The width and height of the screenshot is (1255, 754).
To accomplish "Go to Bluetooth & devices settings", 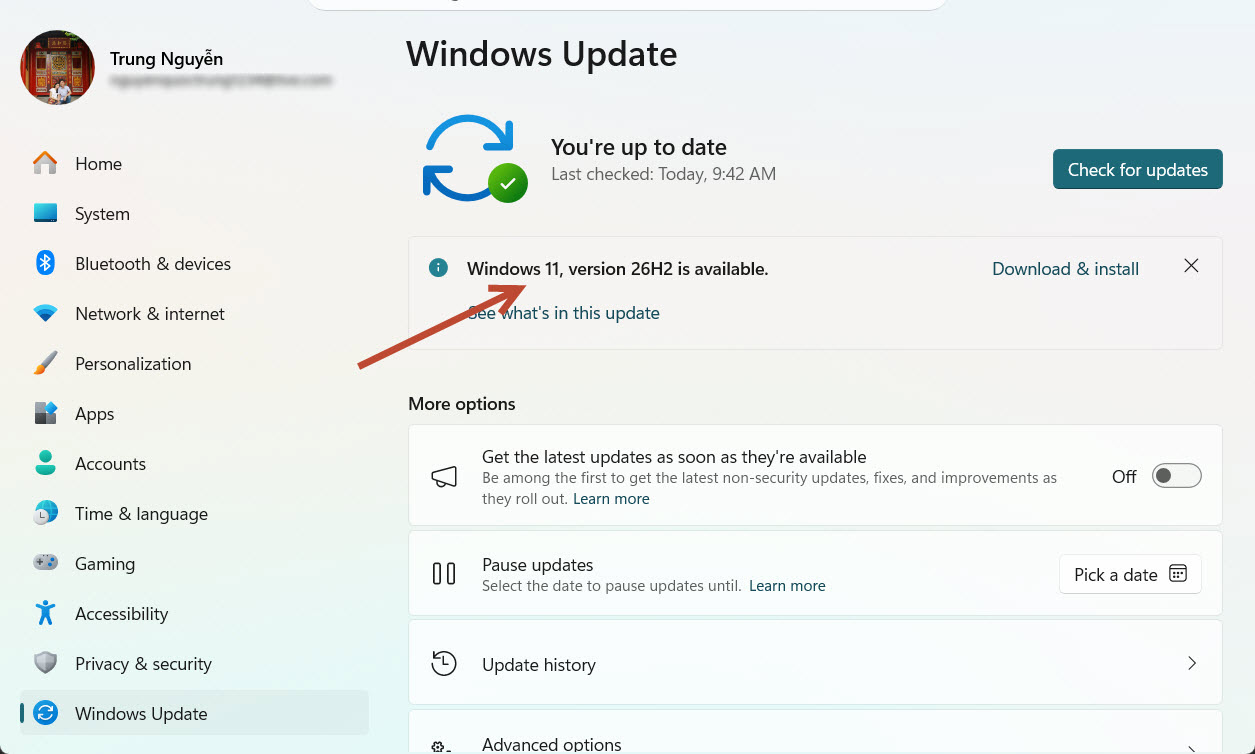I will pyautogui.click(x=194, y=263).
